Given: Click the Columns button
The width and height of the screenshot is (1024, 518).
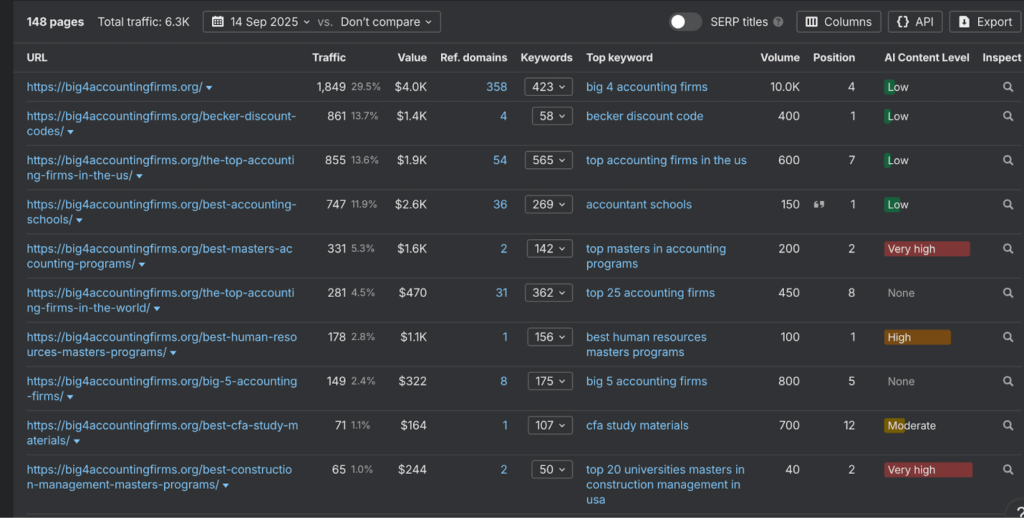Looking at the screenshot, I should pos(838,22).
